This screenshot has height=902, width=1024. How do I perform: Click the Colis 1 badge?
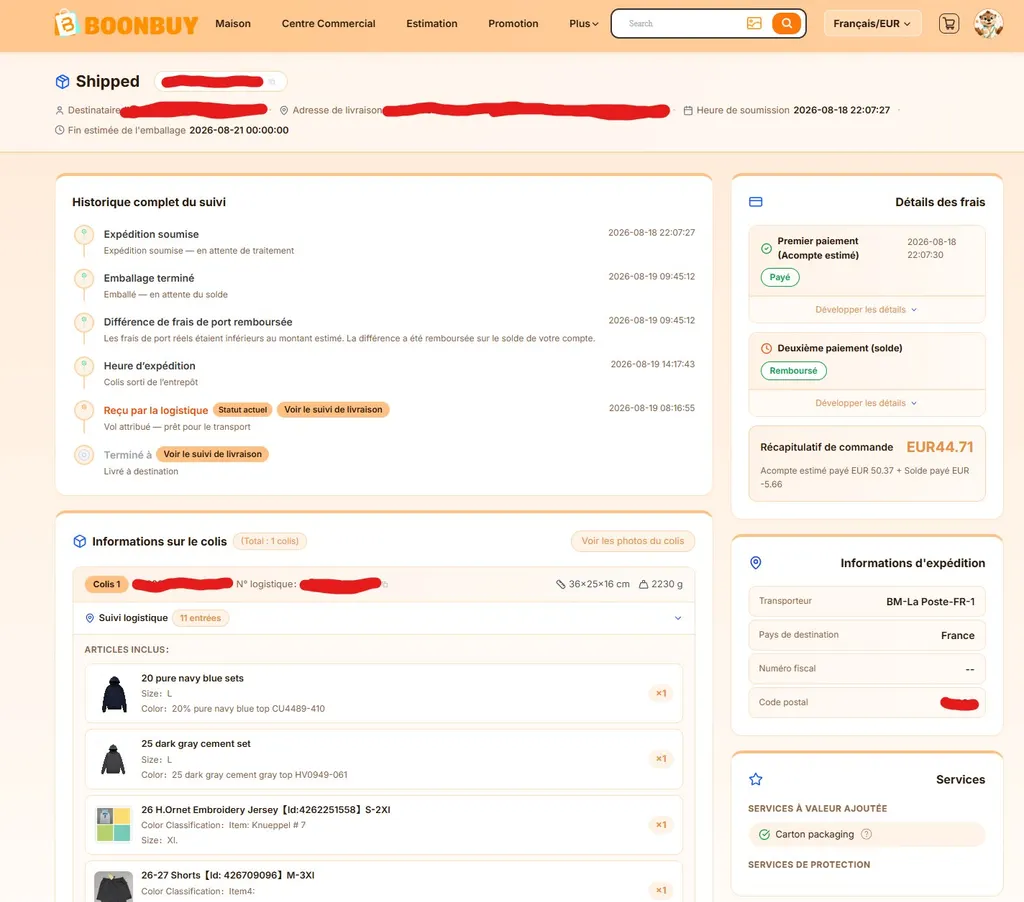pyautogui.click(x=106, y=584)
